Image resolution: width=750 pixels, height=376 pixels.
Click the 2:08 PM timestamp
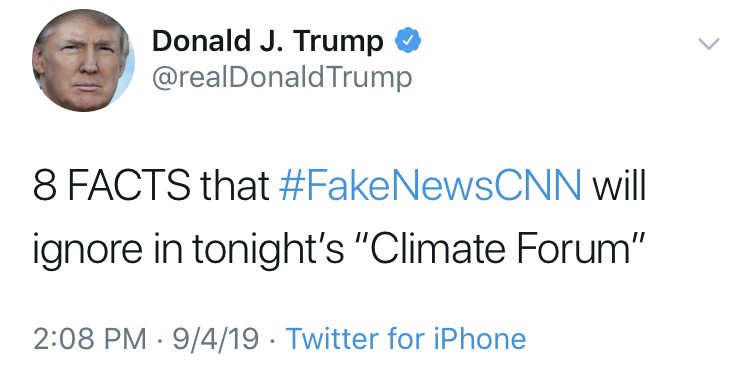click(x=90, y=339)
